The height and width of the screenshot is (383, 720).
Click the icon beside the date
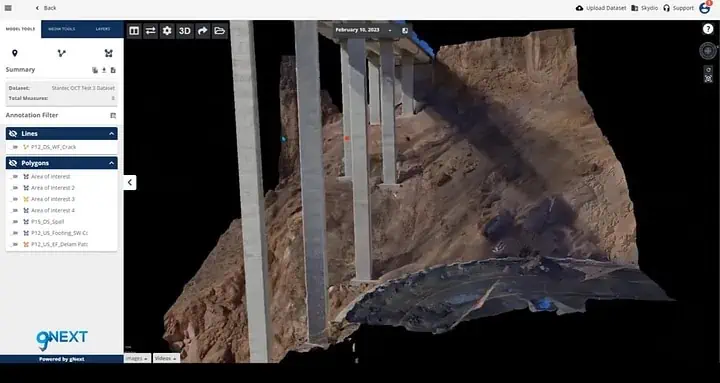coord(405,30)
